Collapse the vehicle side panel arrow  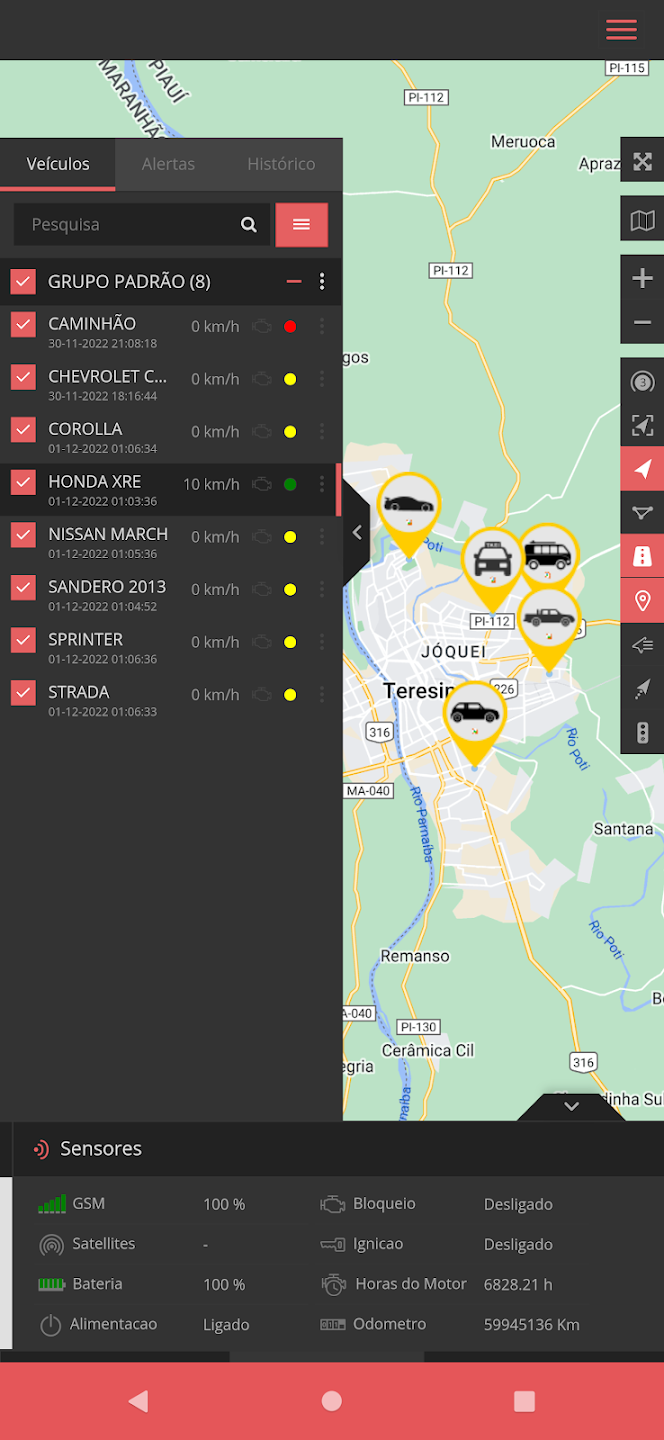[x=357, y=533]
